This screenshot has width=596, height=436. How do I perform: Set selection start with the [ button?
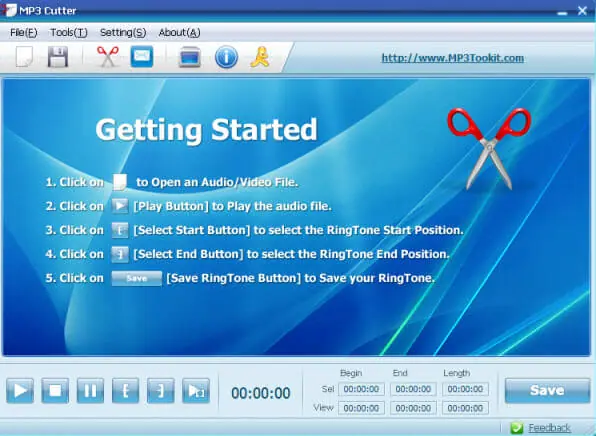click(x=125, y=390)
